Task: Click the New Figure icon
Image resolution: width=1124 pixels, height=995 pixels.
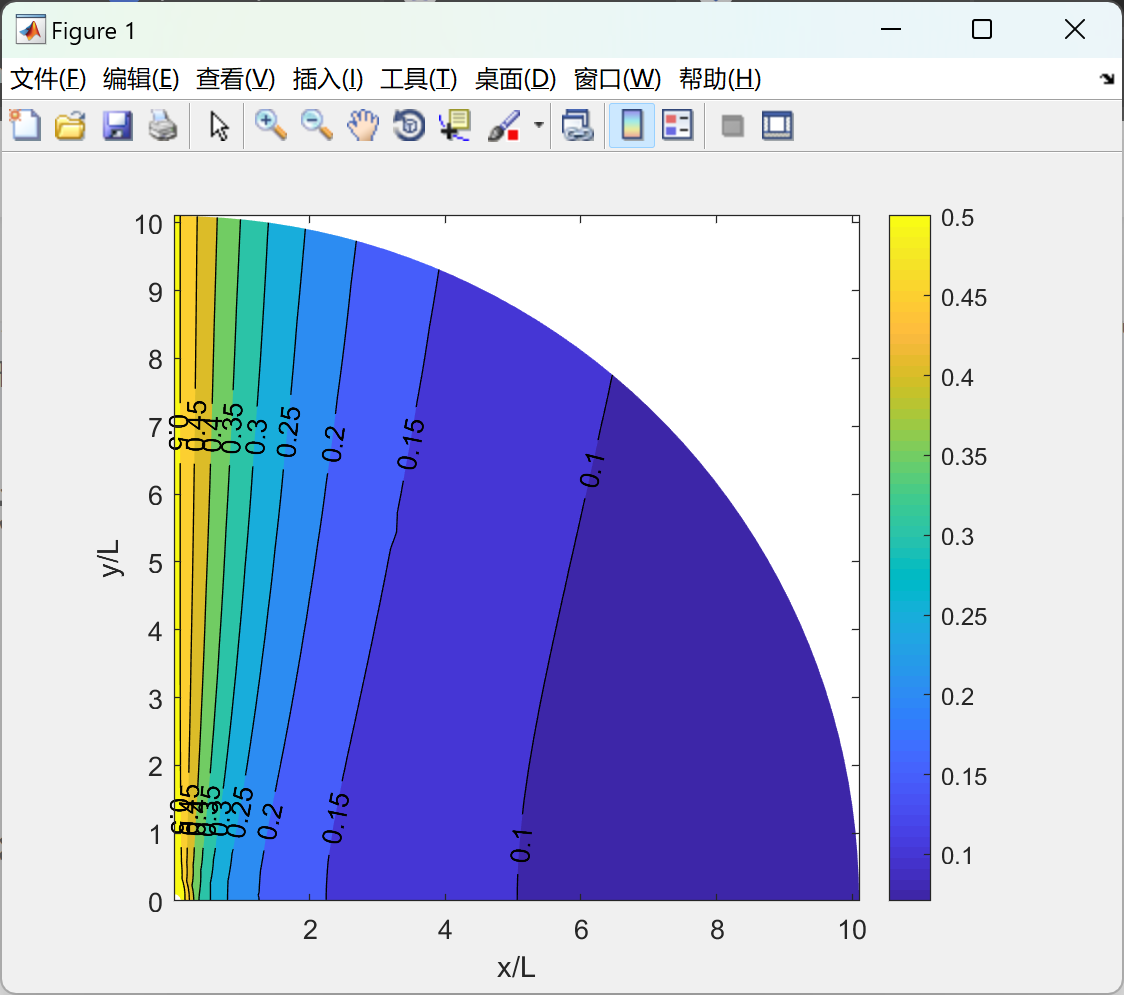Action: point(25,125)
